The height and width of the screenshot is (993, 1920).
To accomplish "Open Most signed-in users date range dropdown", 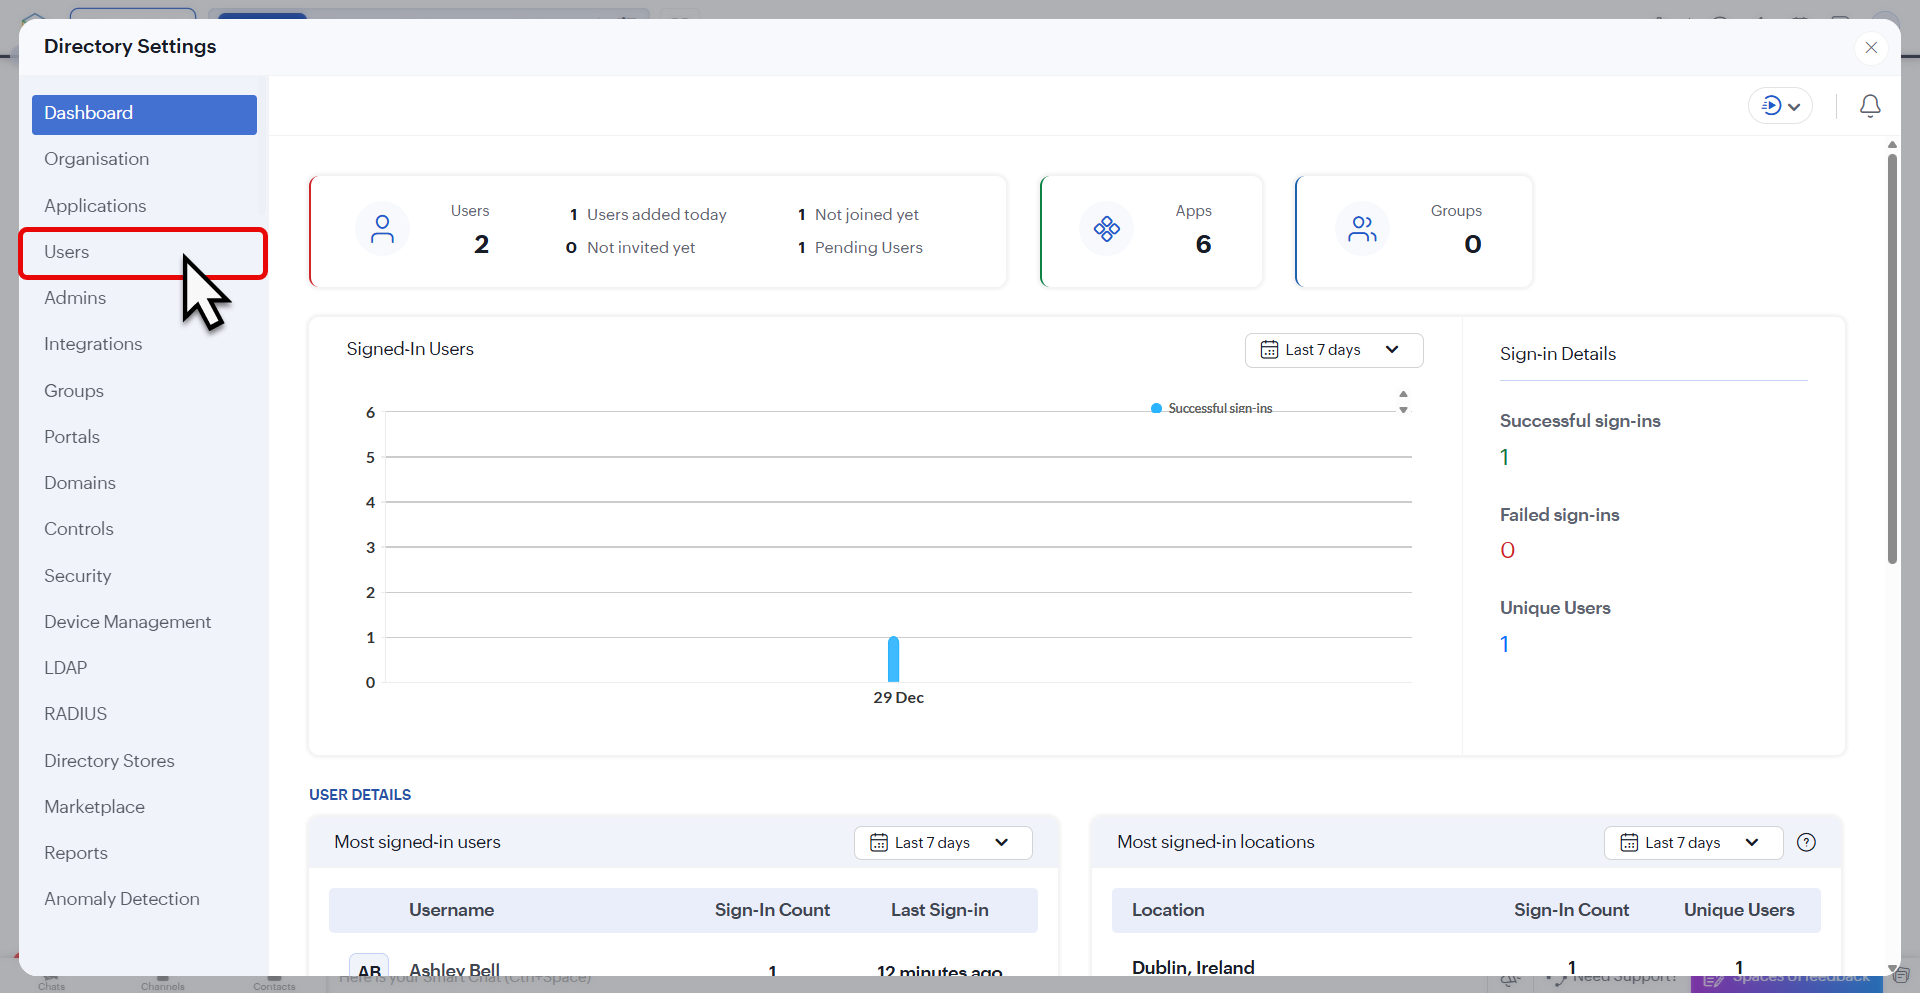I will (942, 842).
